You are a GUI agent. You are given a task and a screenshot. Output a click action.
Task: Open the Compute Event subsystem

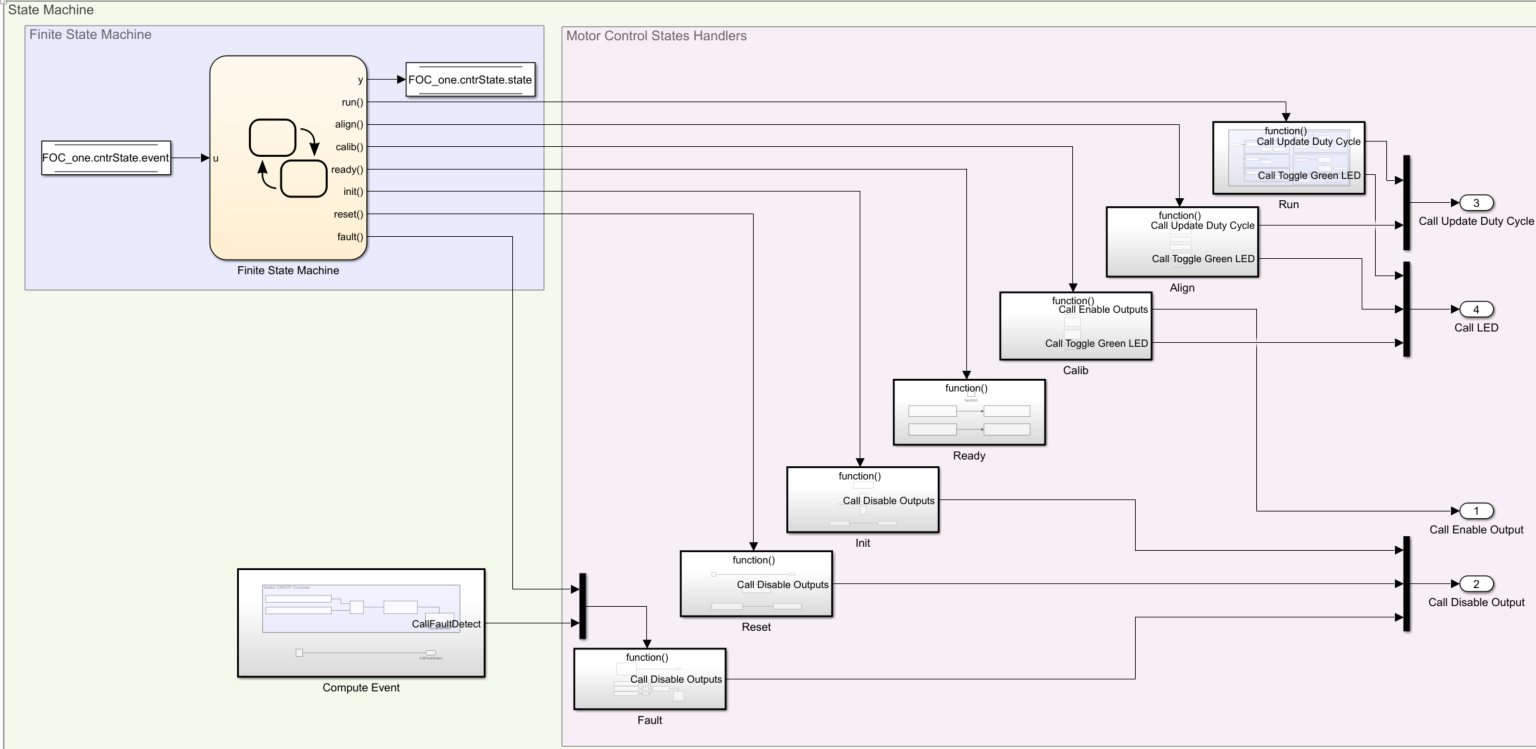point(360,624)
